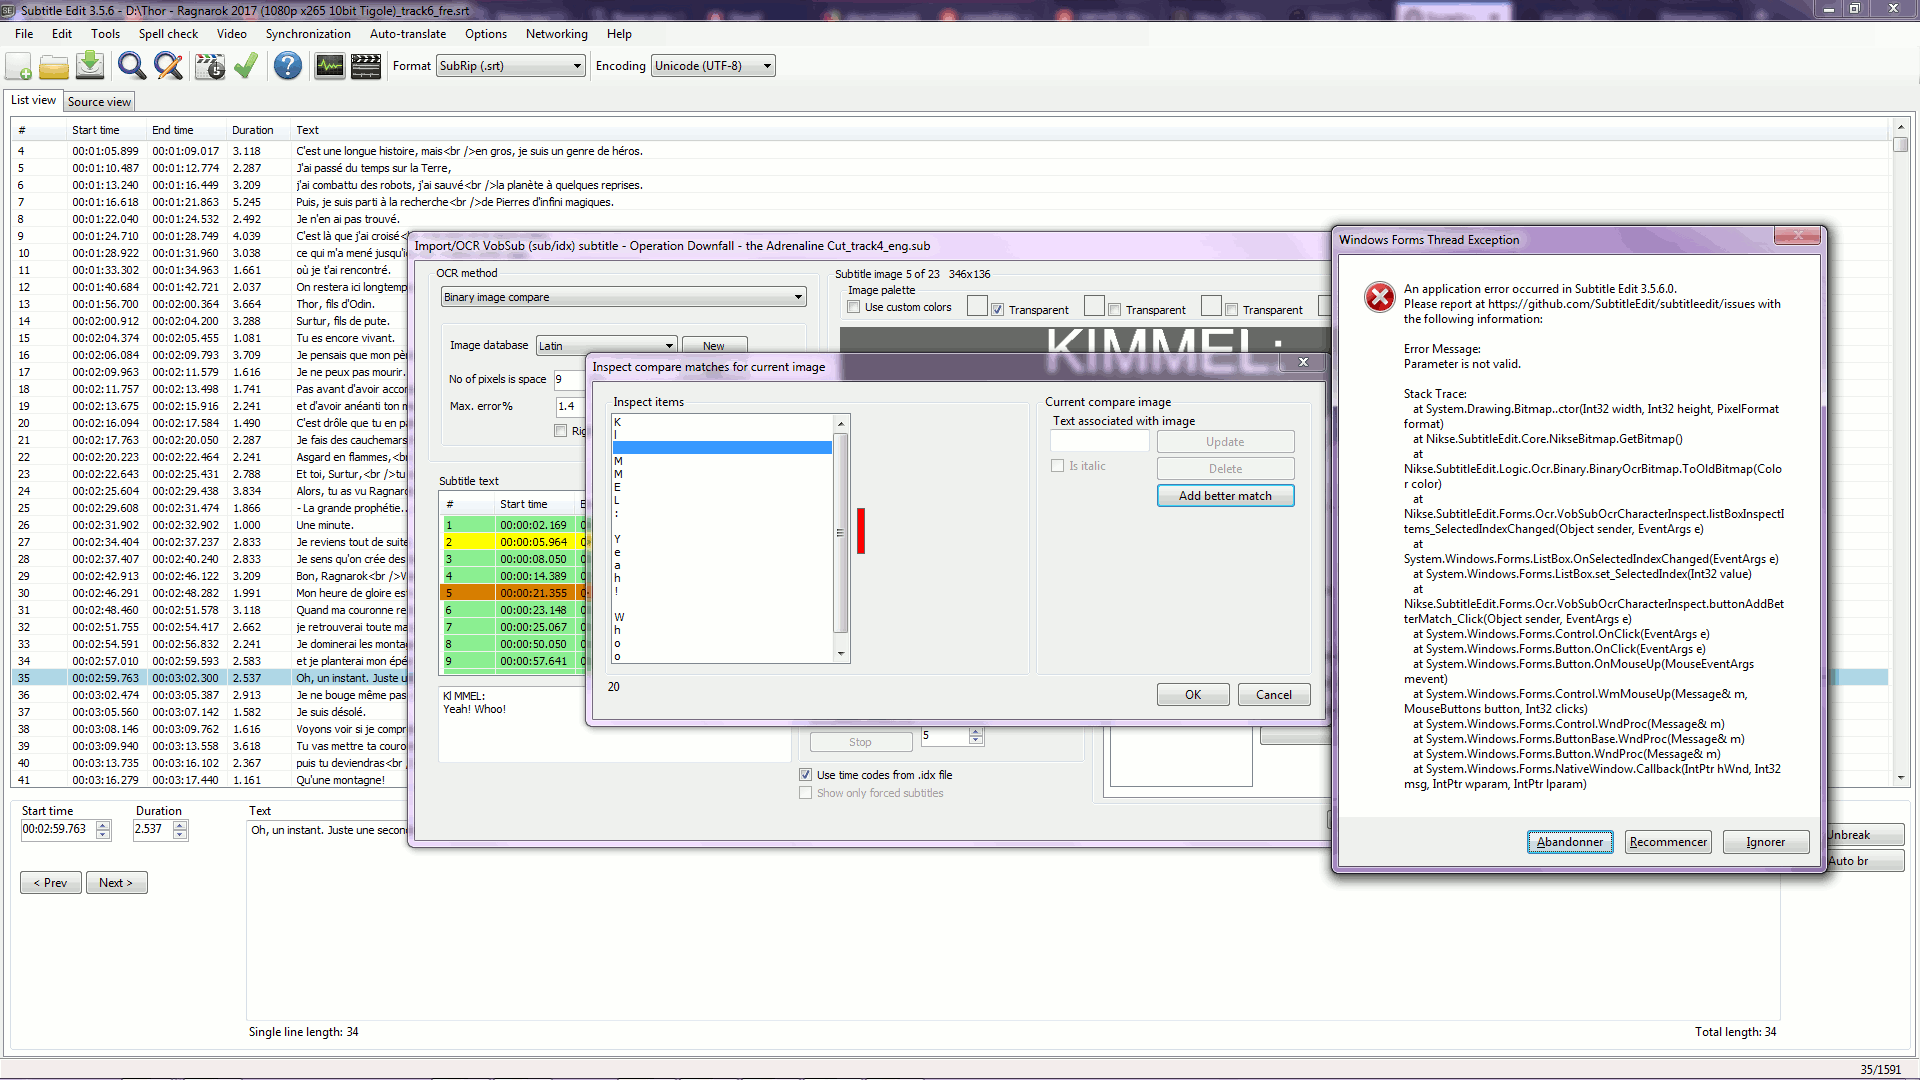Uncheck the checked Transparent checkbox
The height and width of the screenshot is (1080, 1920).
coord(997,310)
